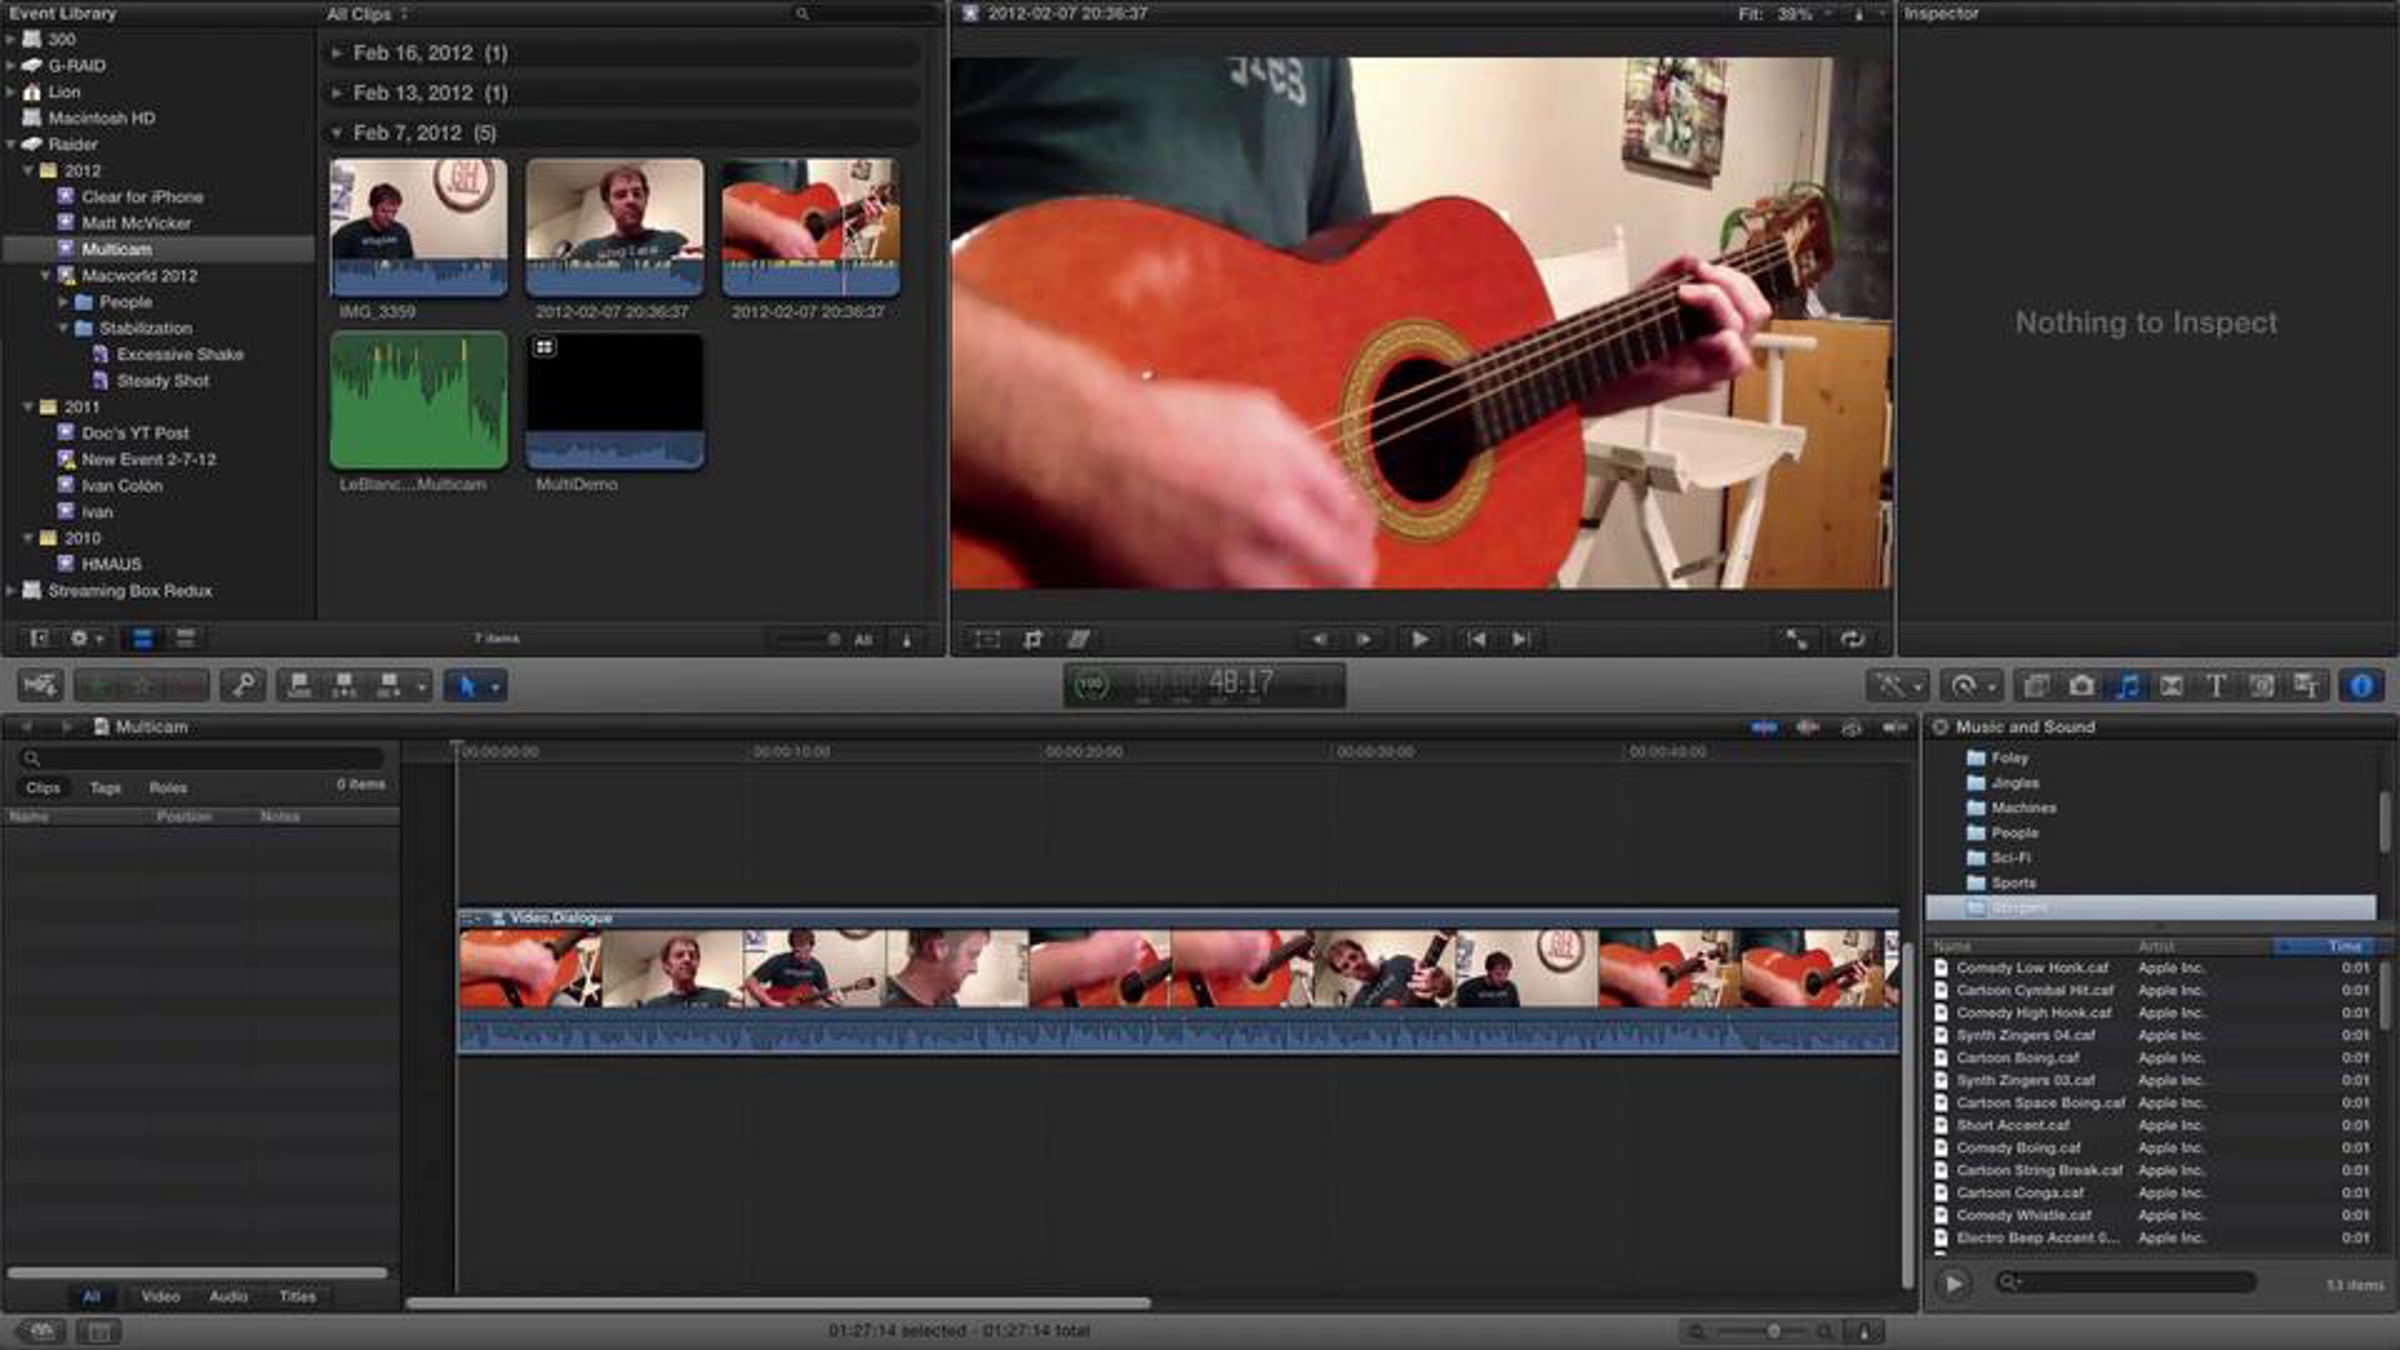2400x1350 pixels.
Task: Open the Select tool dropdown arrow
Action: [x=495, y=687]
